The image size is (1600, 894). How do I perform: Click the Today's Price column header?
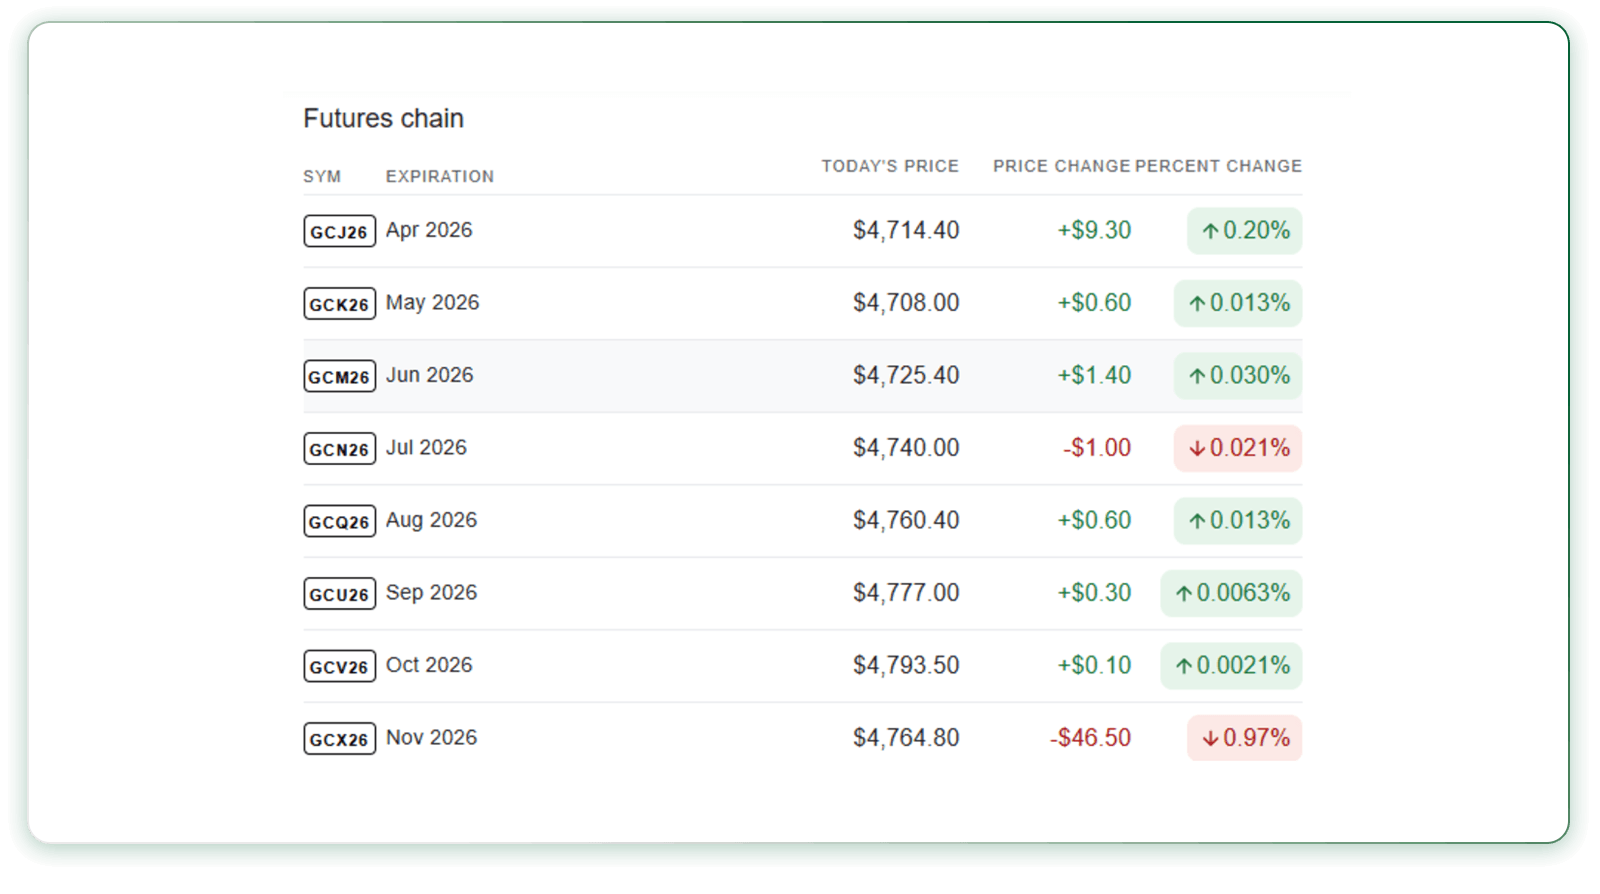(x=889, y=166)
